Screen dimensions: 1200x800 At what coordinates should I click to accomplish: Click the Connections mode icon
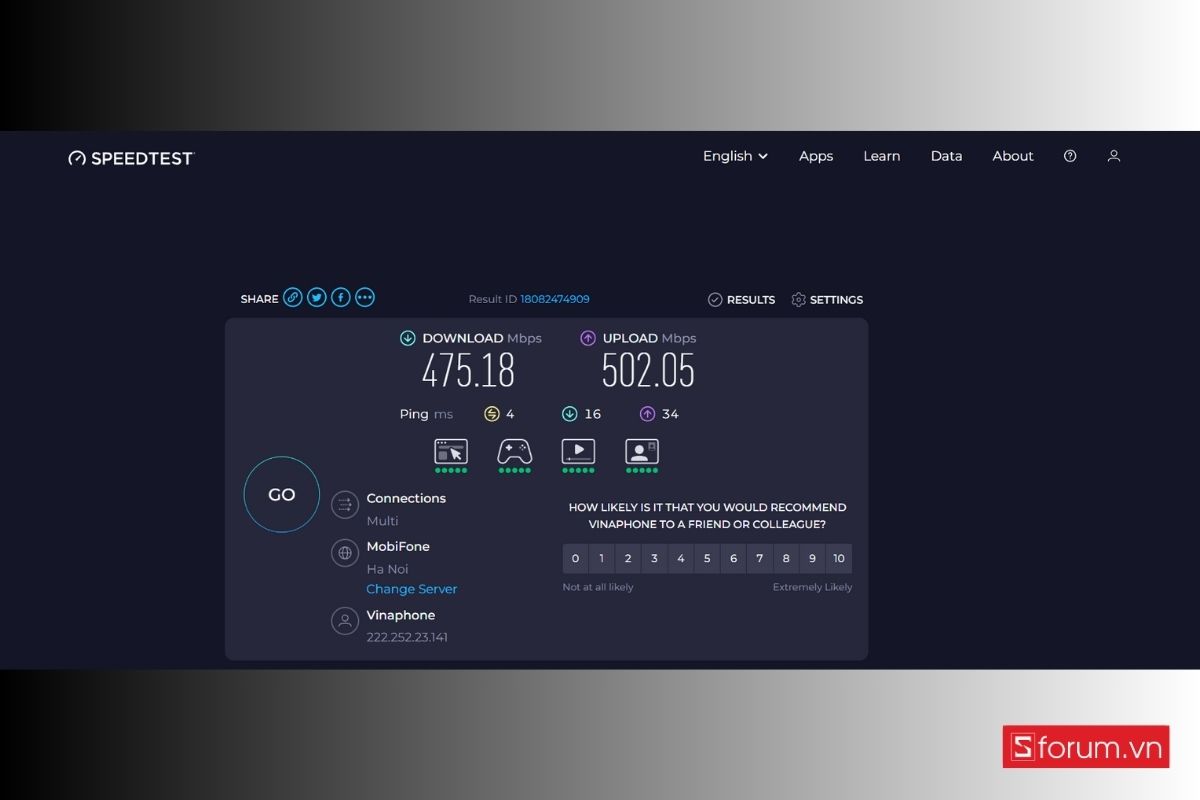pyautogui.click(x=345, y=505)
